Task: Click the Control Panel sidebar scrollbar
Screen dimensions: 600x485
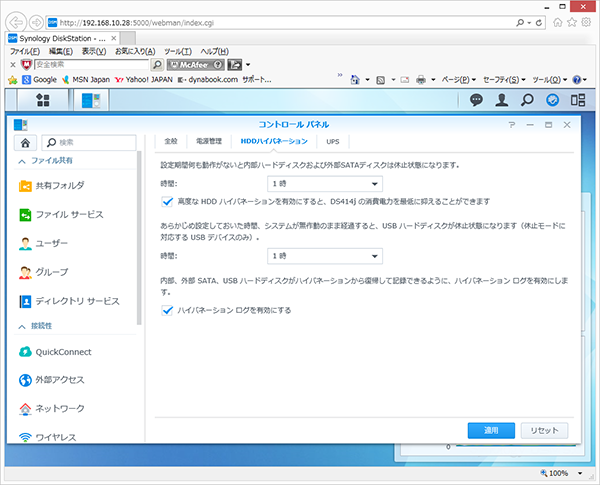Action: 139,237
